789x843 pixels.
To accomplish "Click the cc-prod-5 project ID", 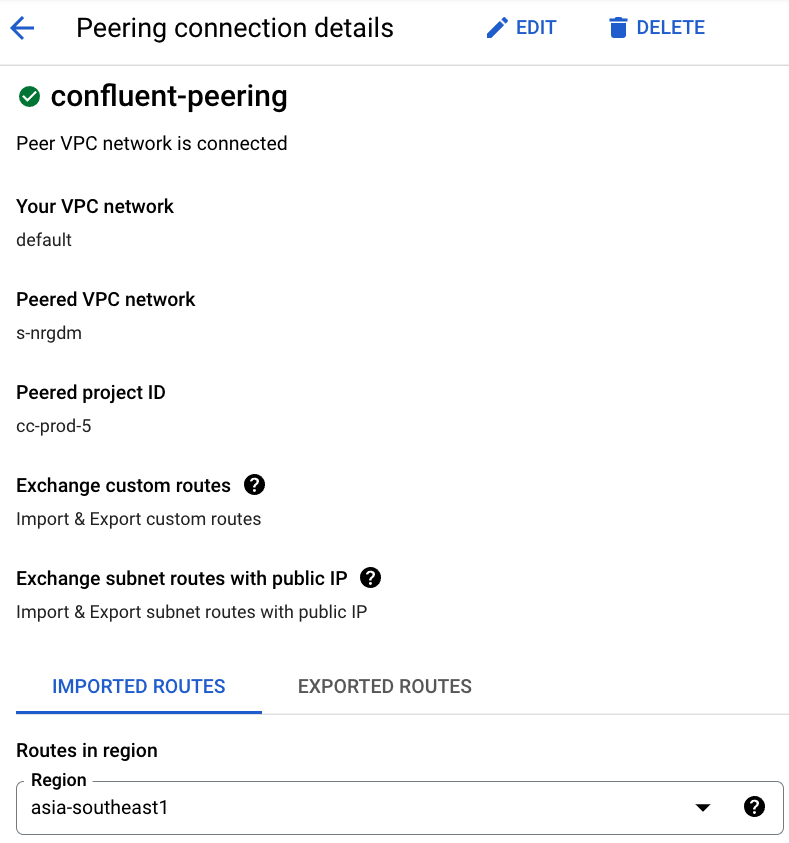I will pos(55,426).
